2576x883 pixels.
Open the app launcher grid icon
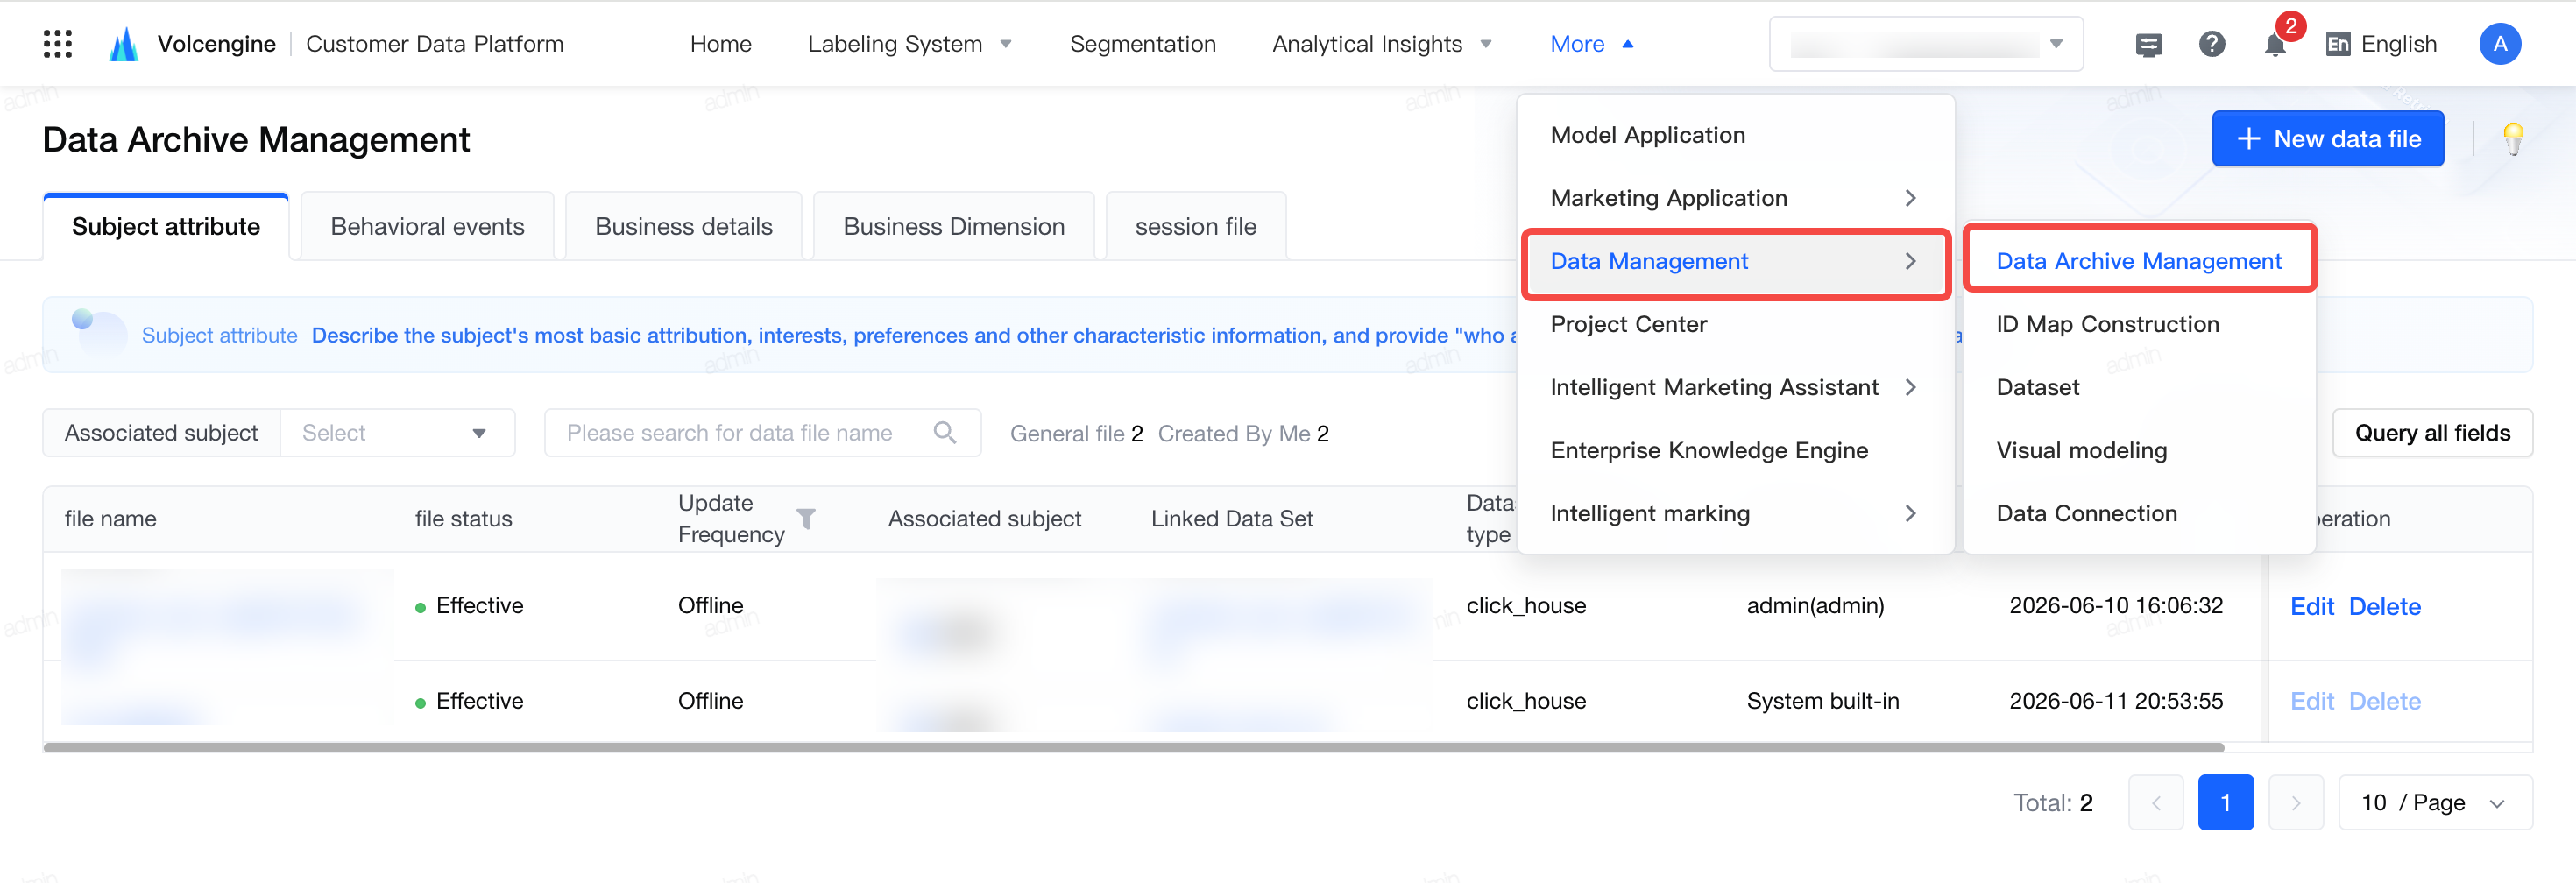[x=58, y=44]
